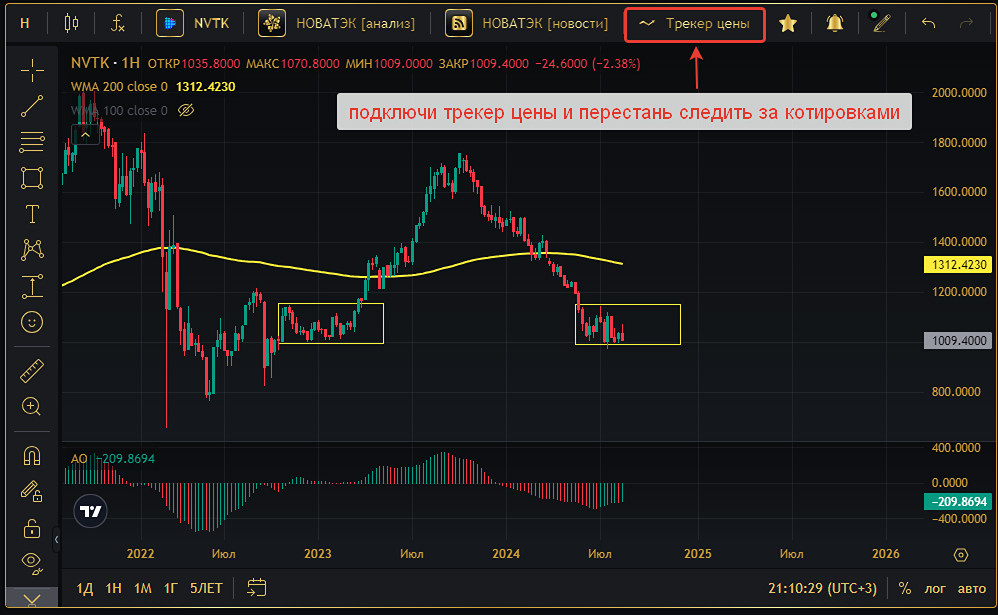Select the rectangle shape tool
998x615 pixels.
(x=32, y=178)
